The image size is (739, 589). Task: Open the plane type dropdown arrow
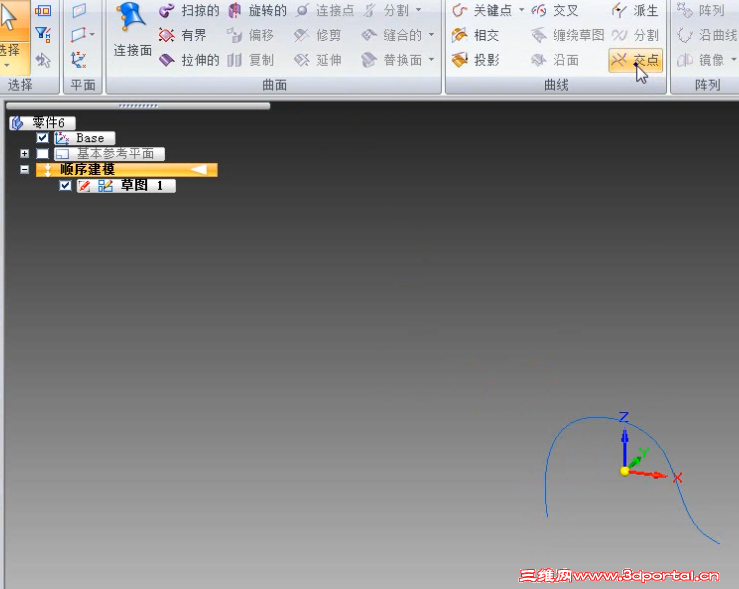tap(92, 34)
